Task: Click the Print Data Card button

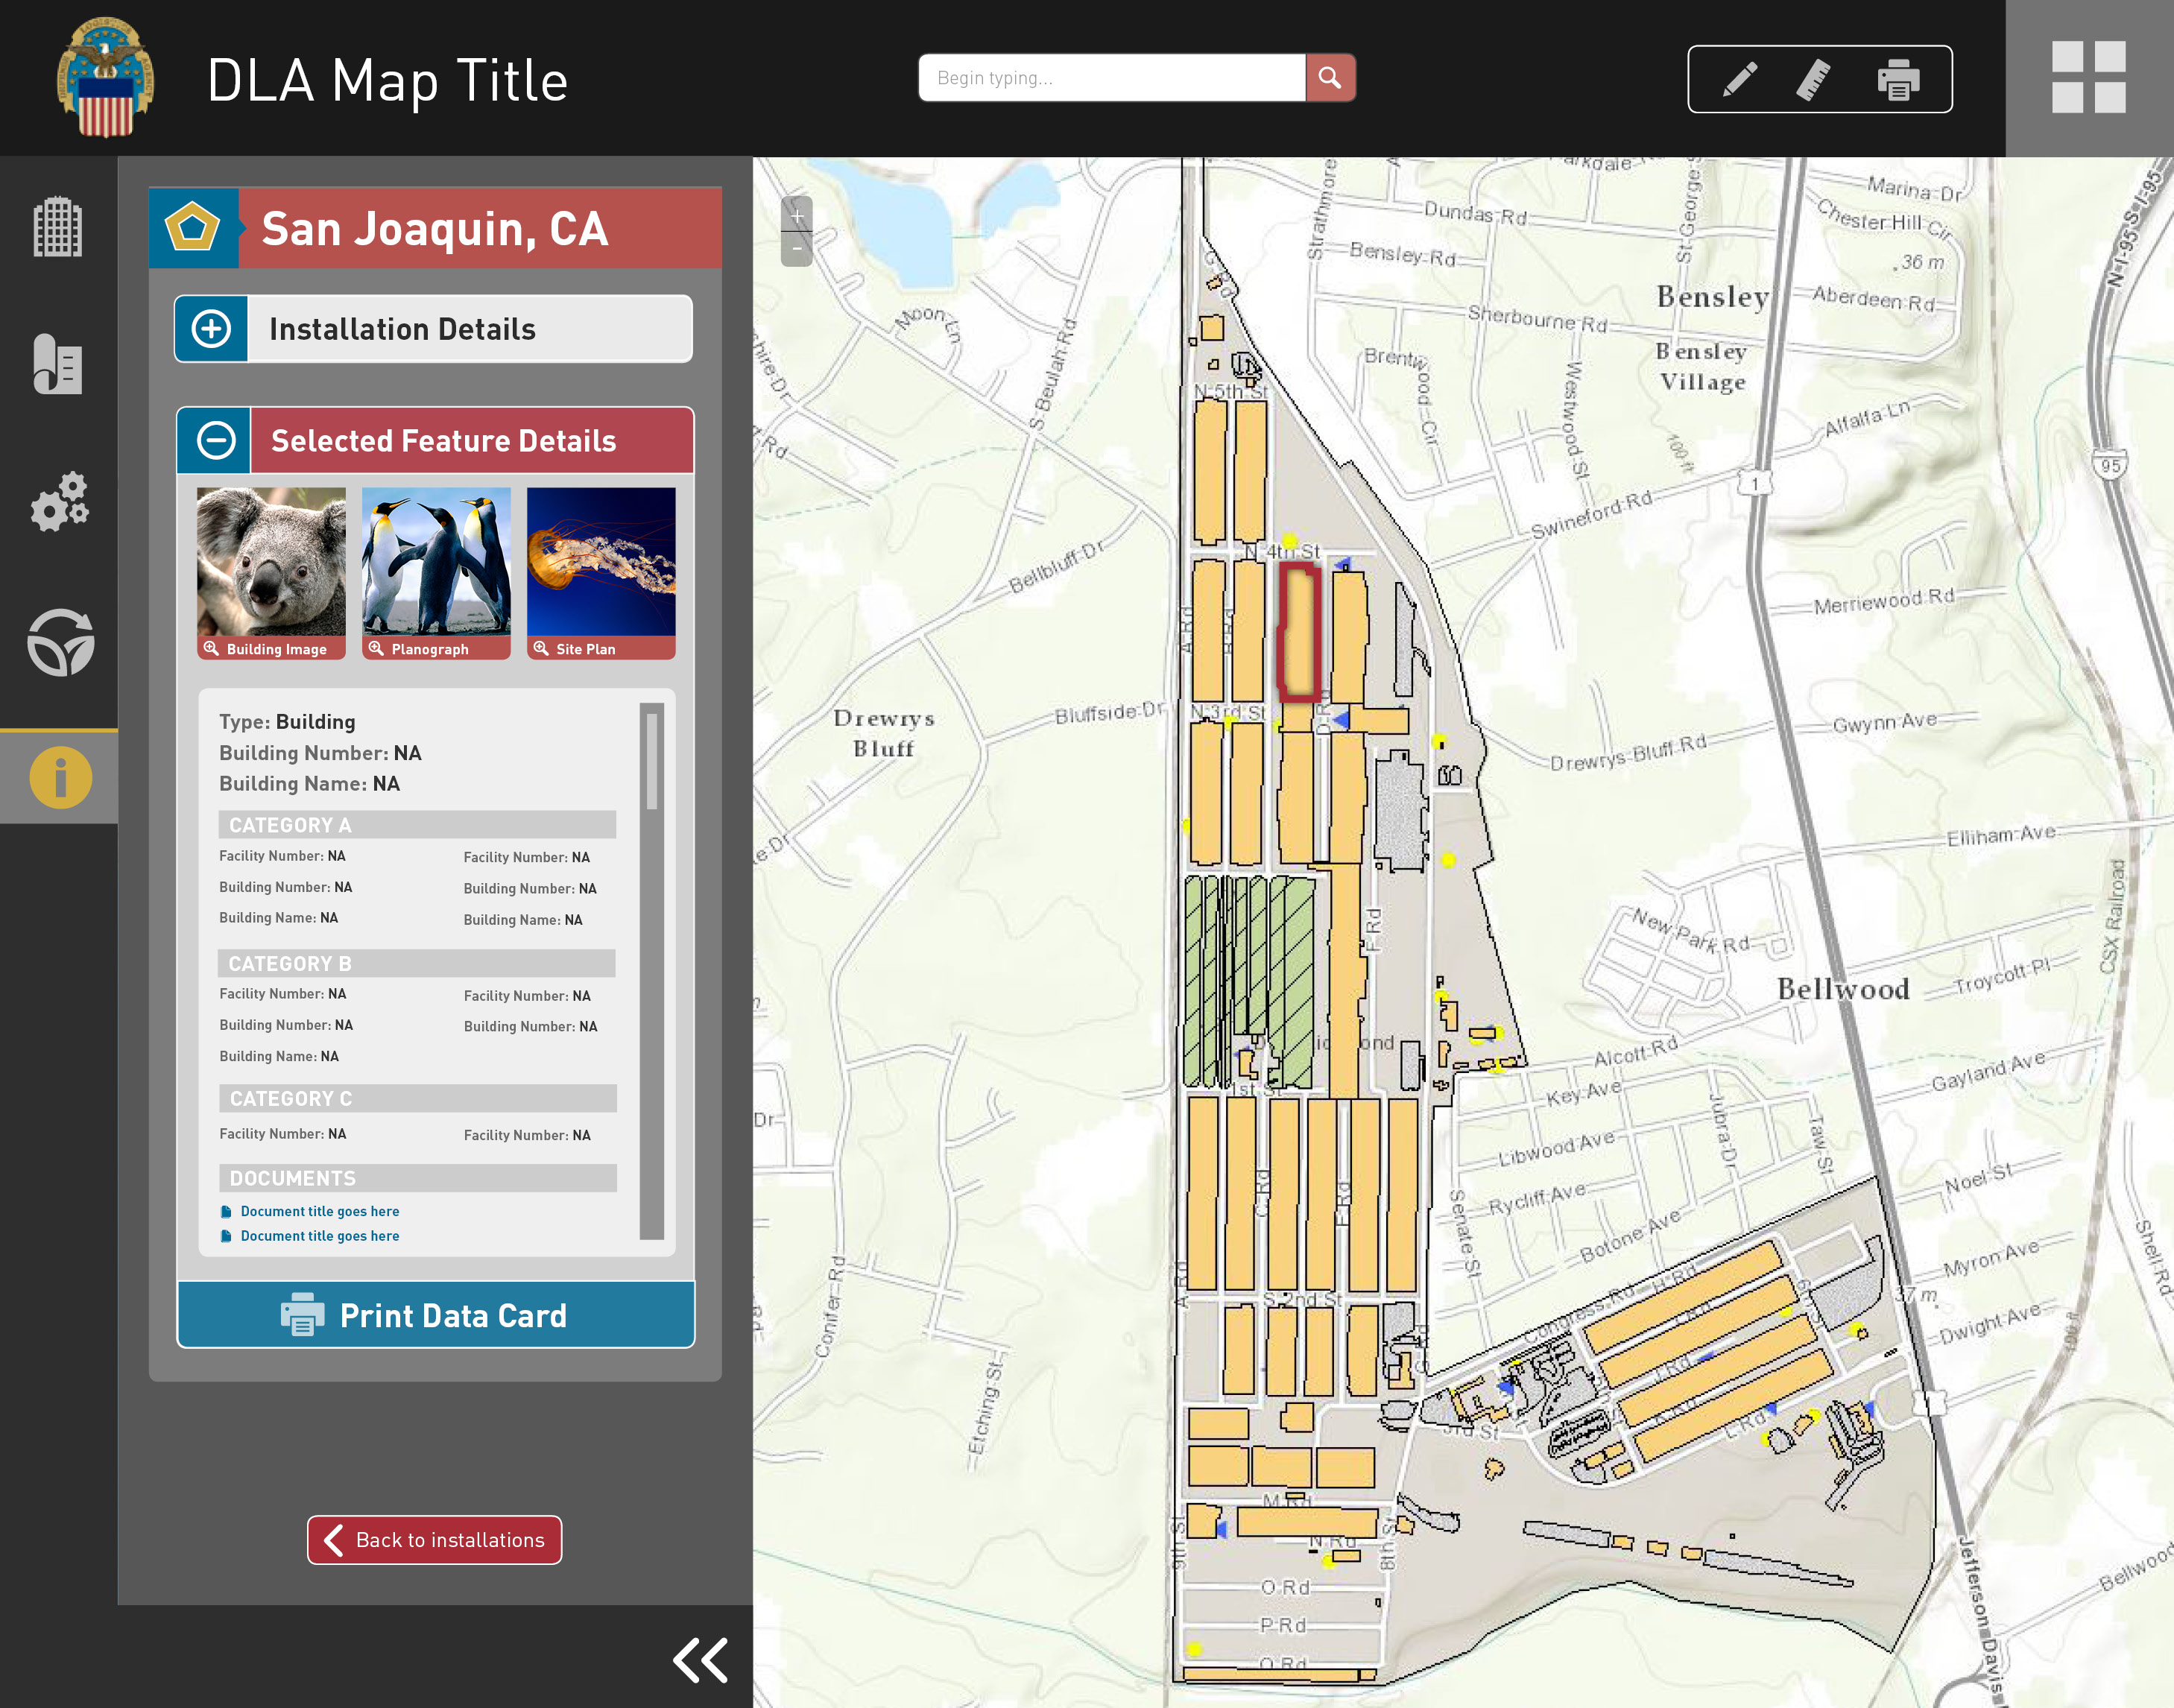Action: point(435,1315)
